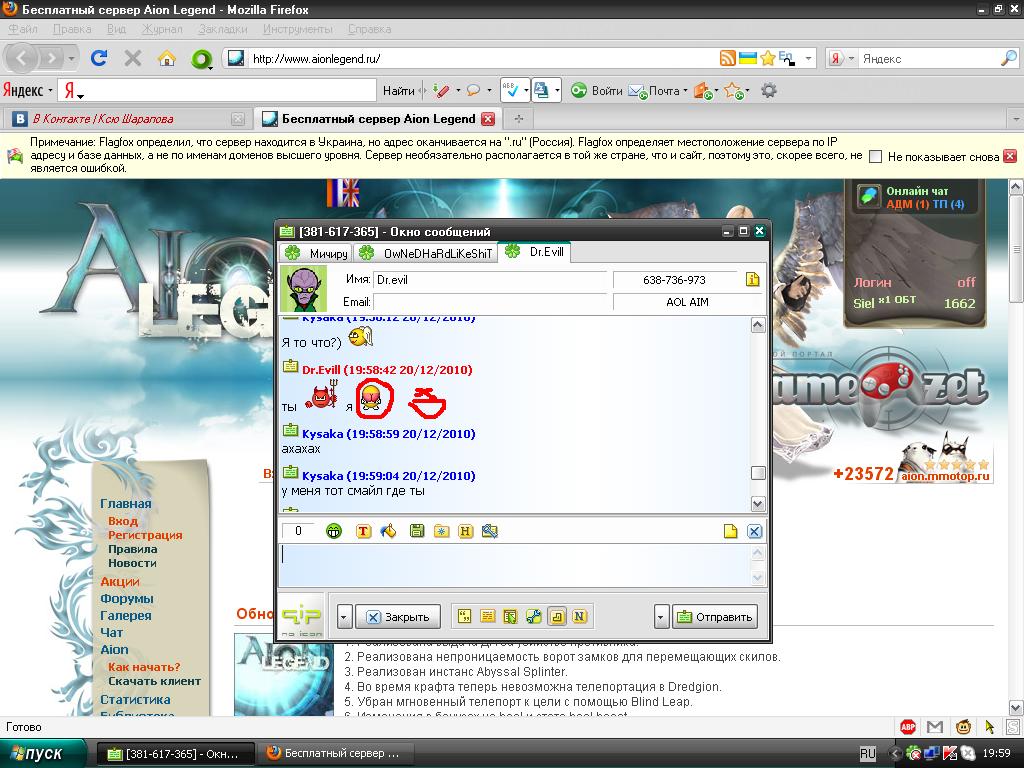Open the Файл menu
This screenshot has height=768, width=1024.
tap(22, 29)
